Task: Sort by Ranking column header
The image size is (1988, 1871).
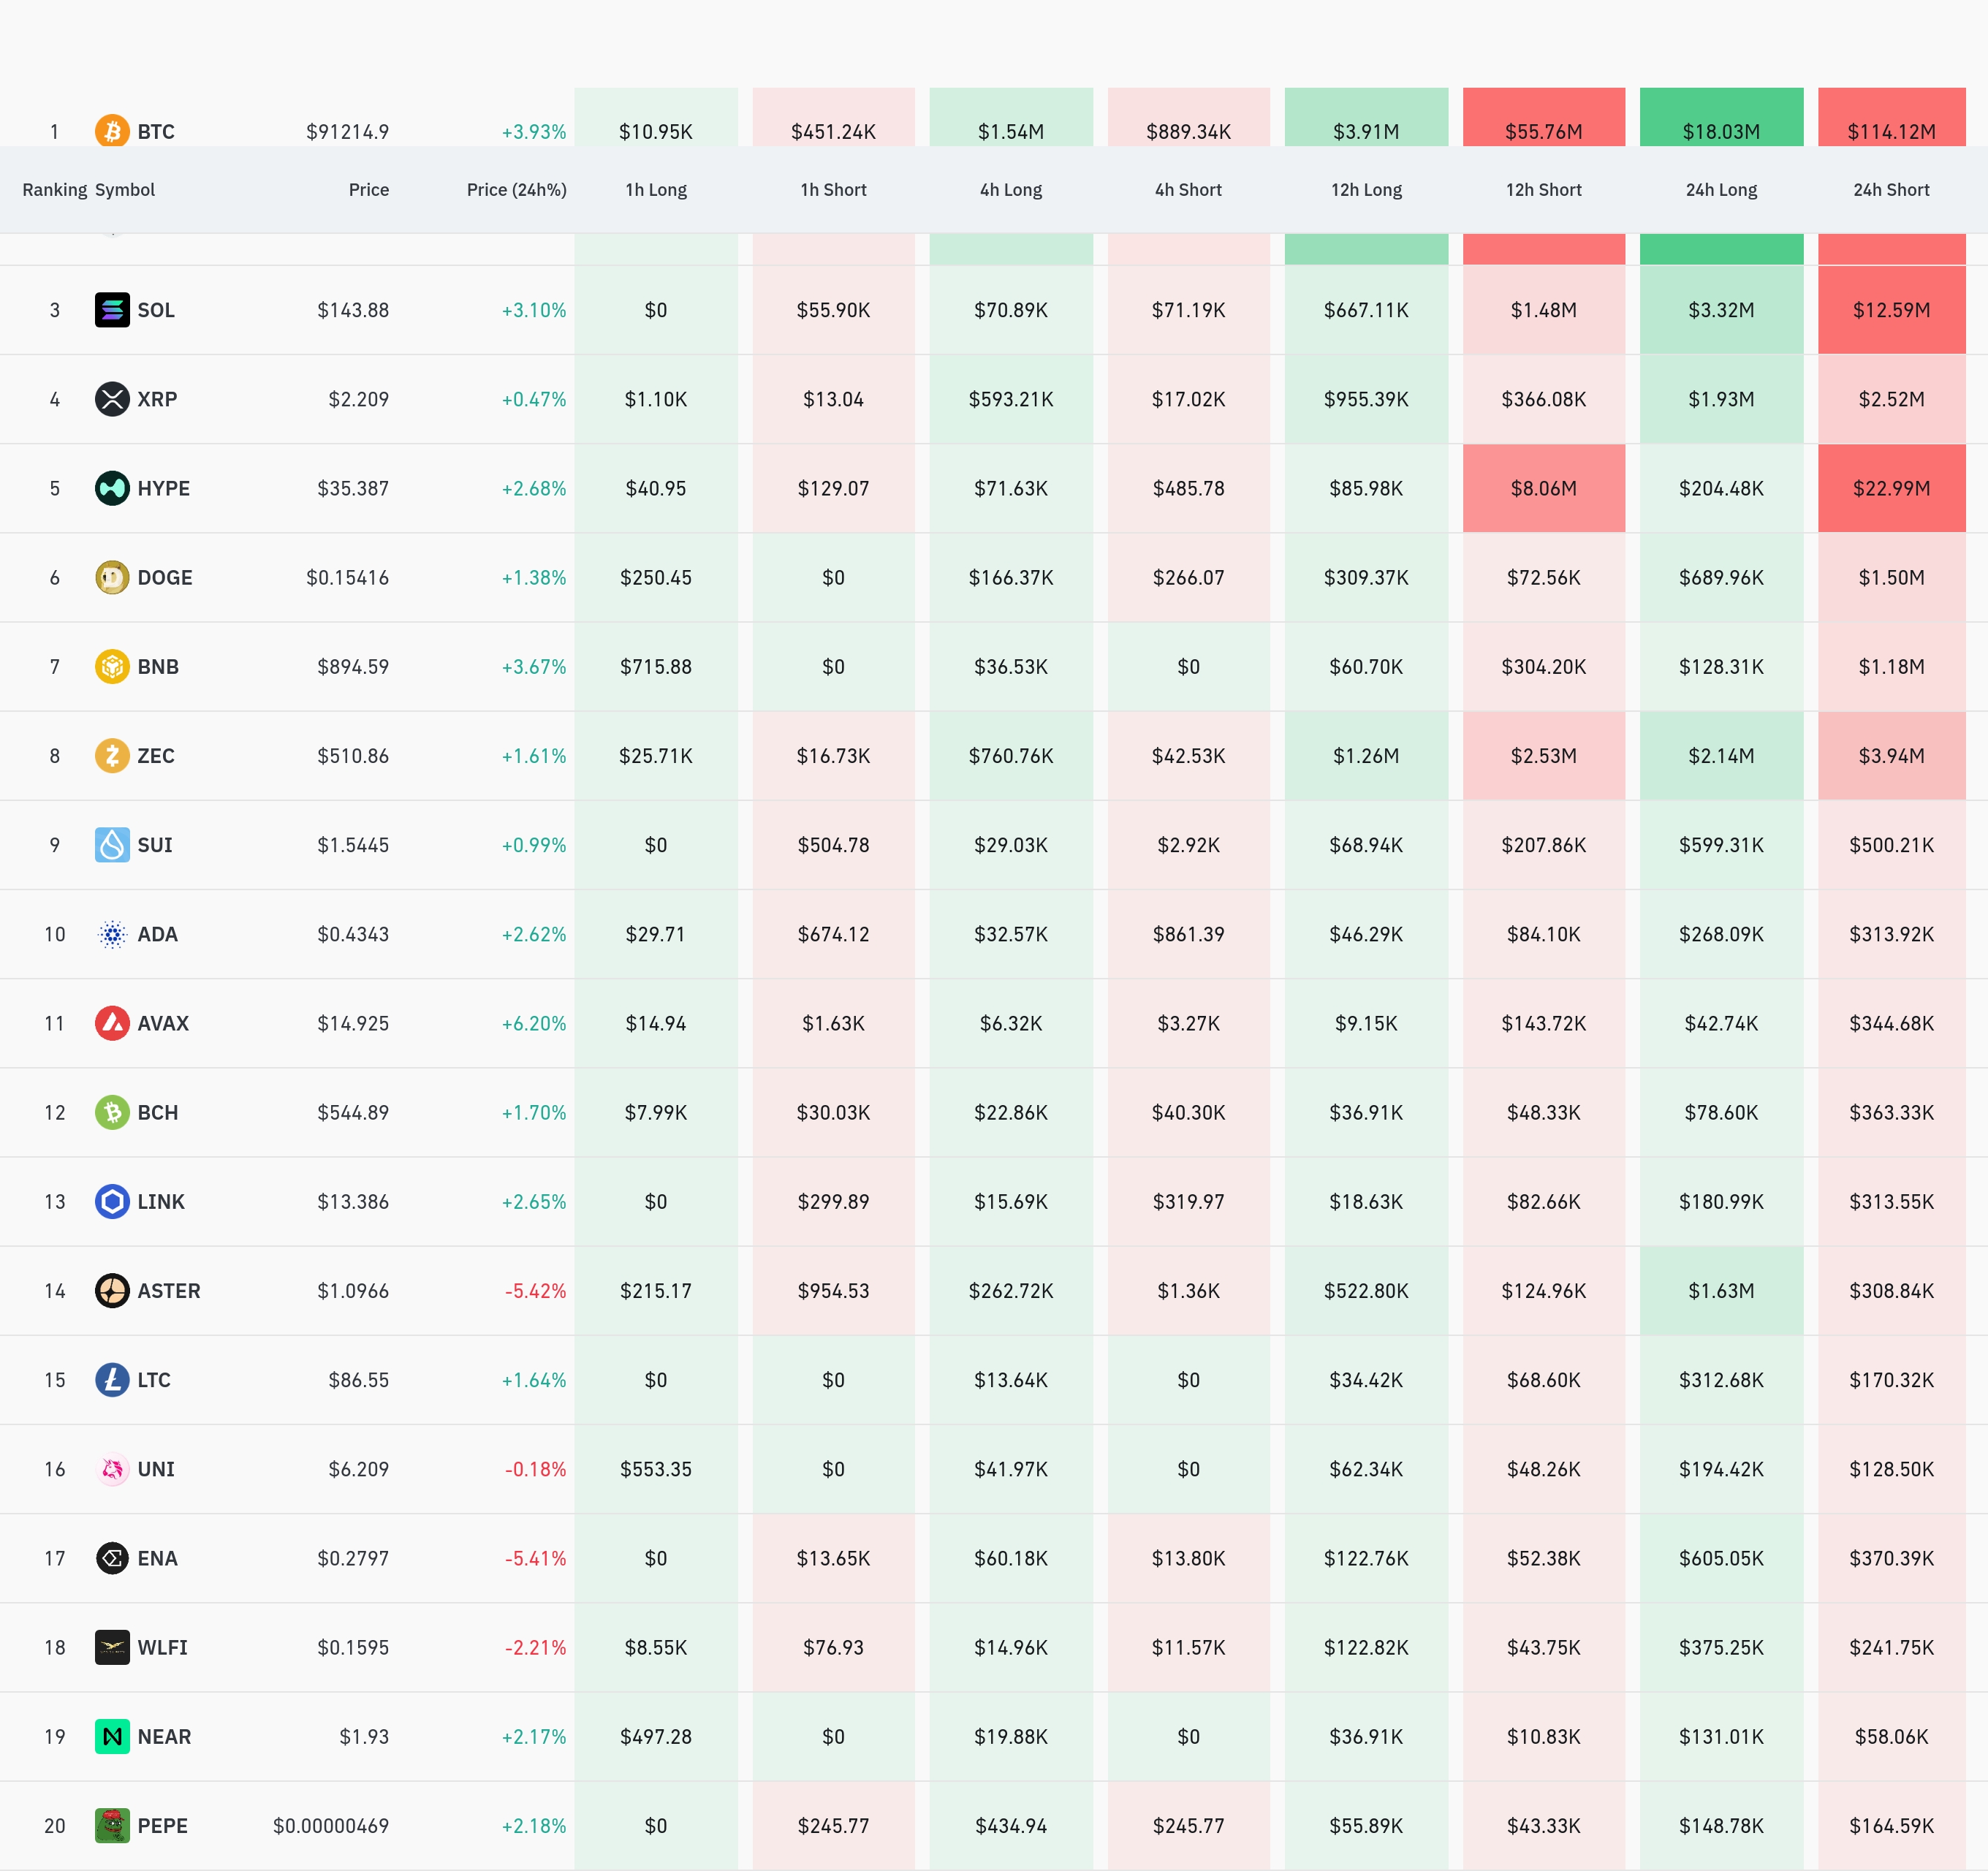Action: (x=54, y=190)
